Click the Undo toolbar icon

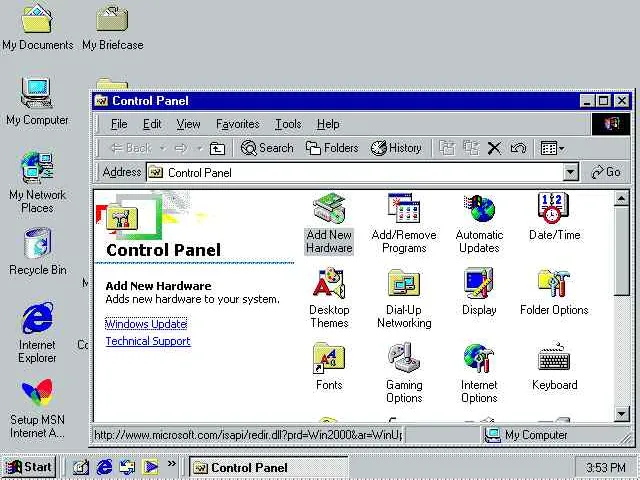518,148
